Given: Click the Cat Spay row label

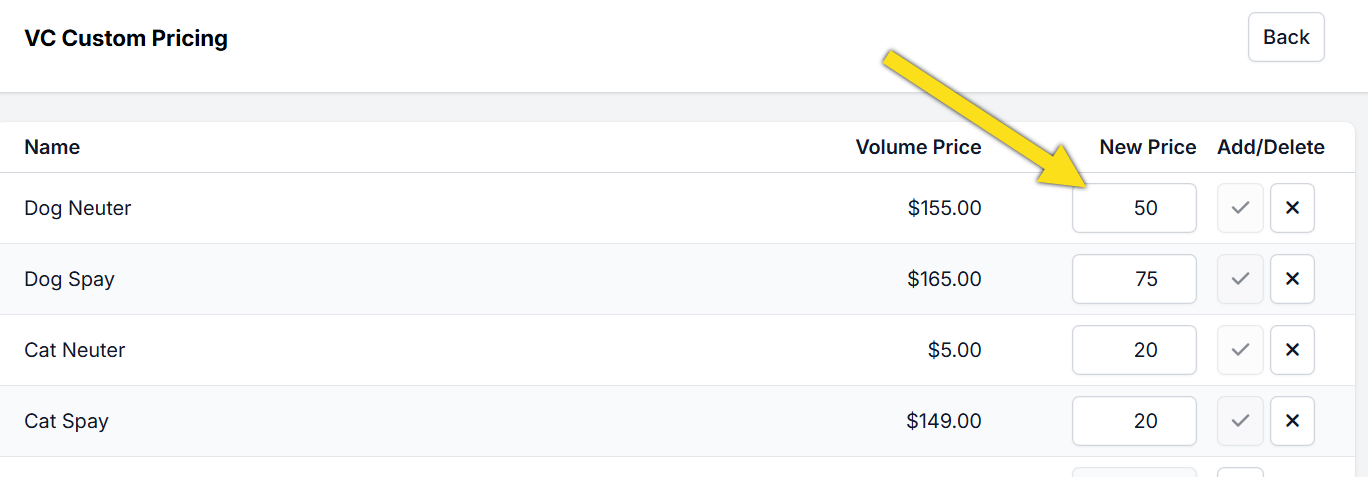Looking at the screenshot, I should pos(66,421).
